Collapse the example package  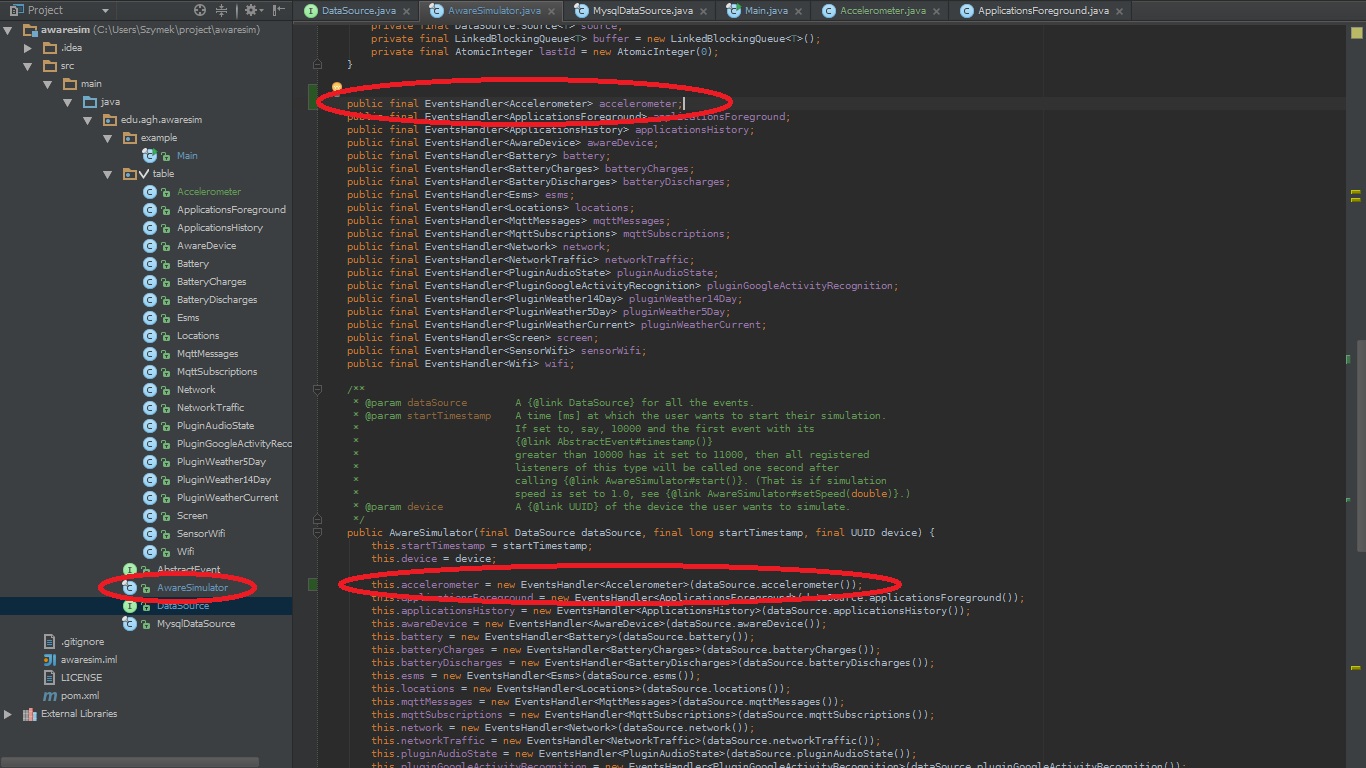tap(108, 138)
